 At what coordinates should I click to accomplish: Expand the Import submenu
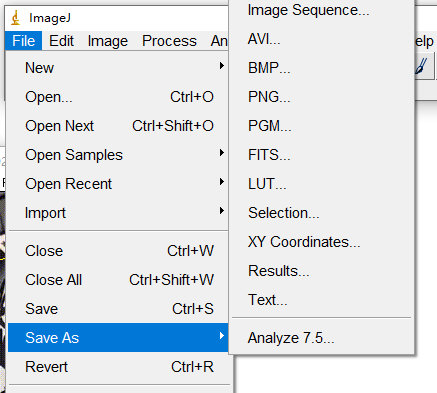click(118, 213)
